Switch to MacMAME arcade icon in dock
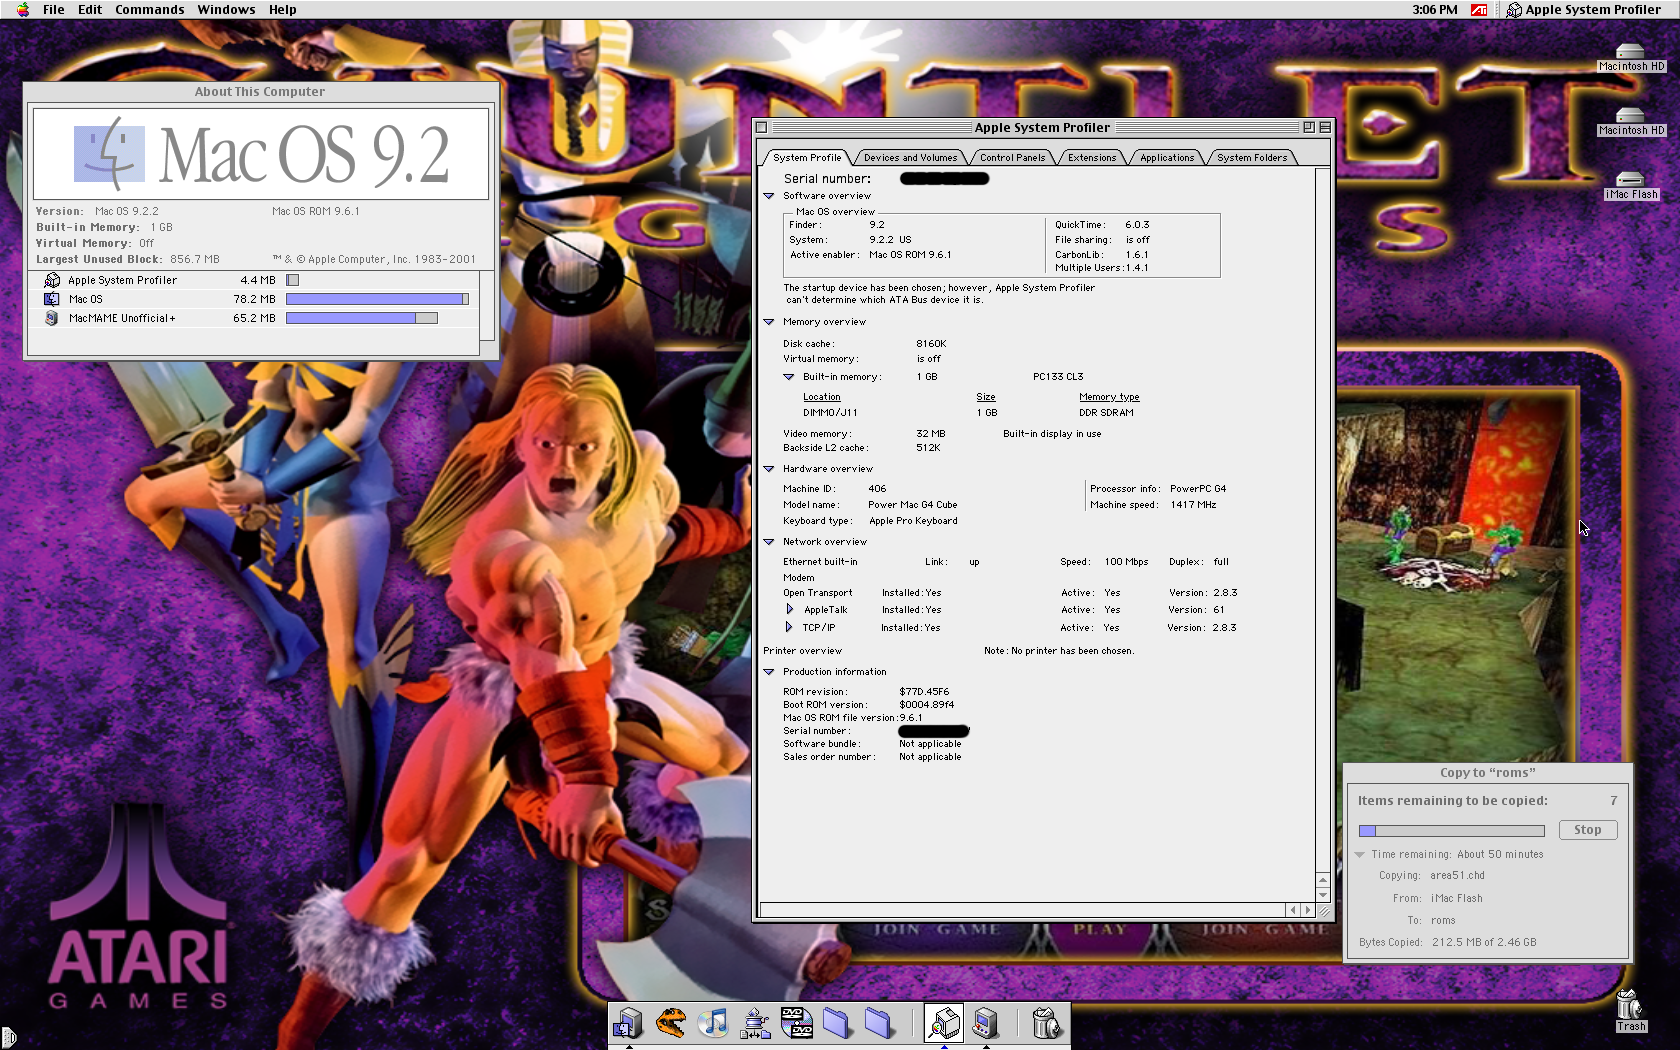Viewport: 1680px width, 1050px height. [986, 1023]
